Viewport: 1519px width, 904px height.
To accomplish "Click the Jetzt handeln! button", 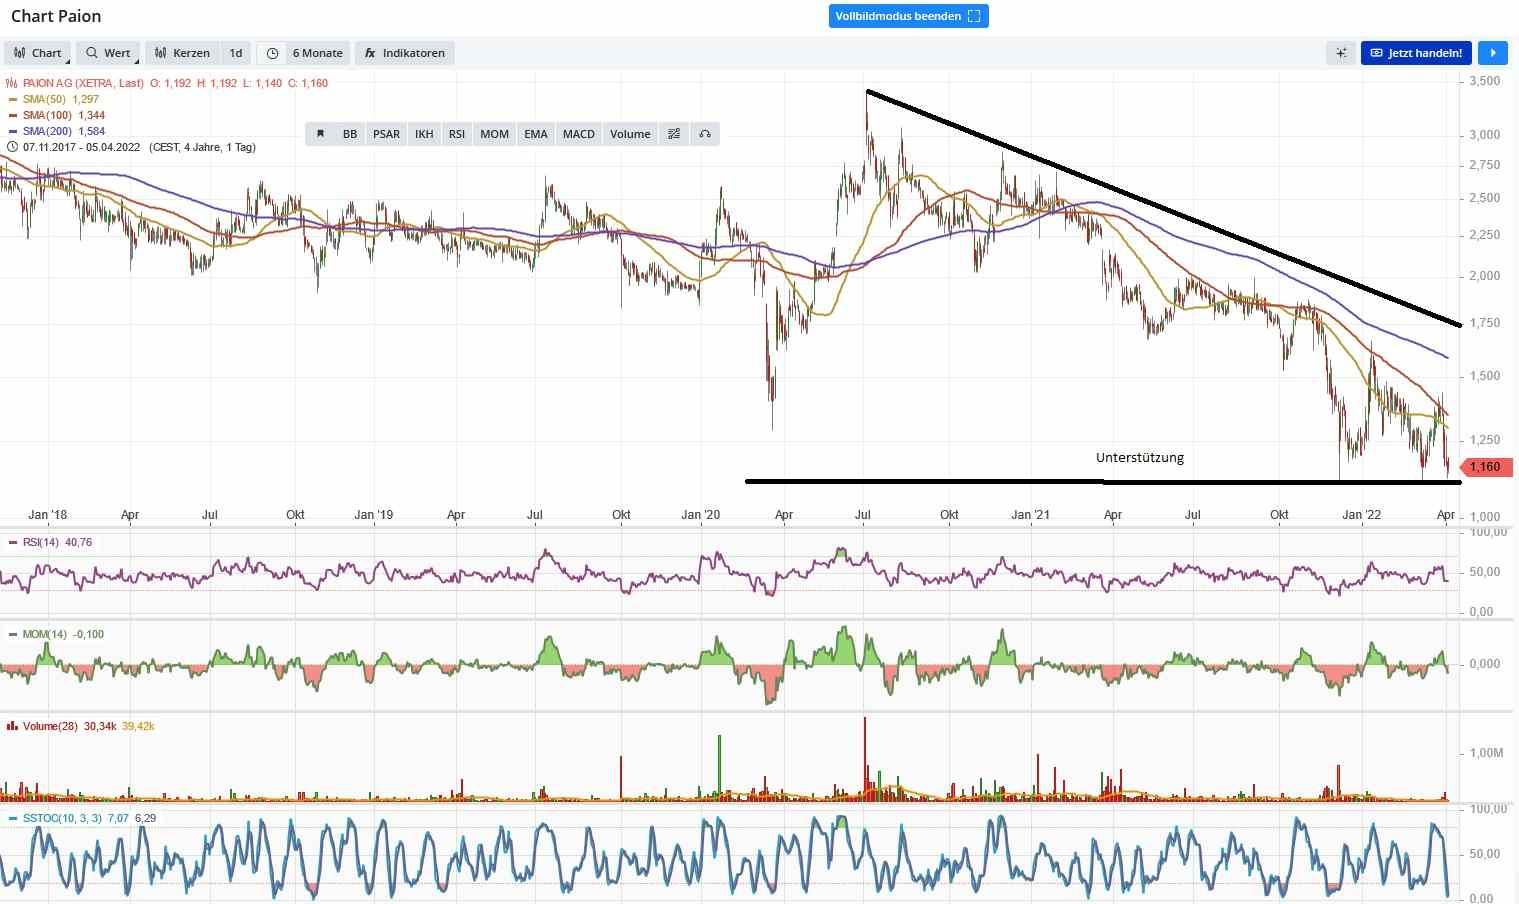I will (x=1416, y=53).
